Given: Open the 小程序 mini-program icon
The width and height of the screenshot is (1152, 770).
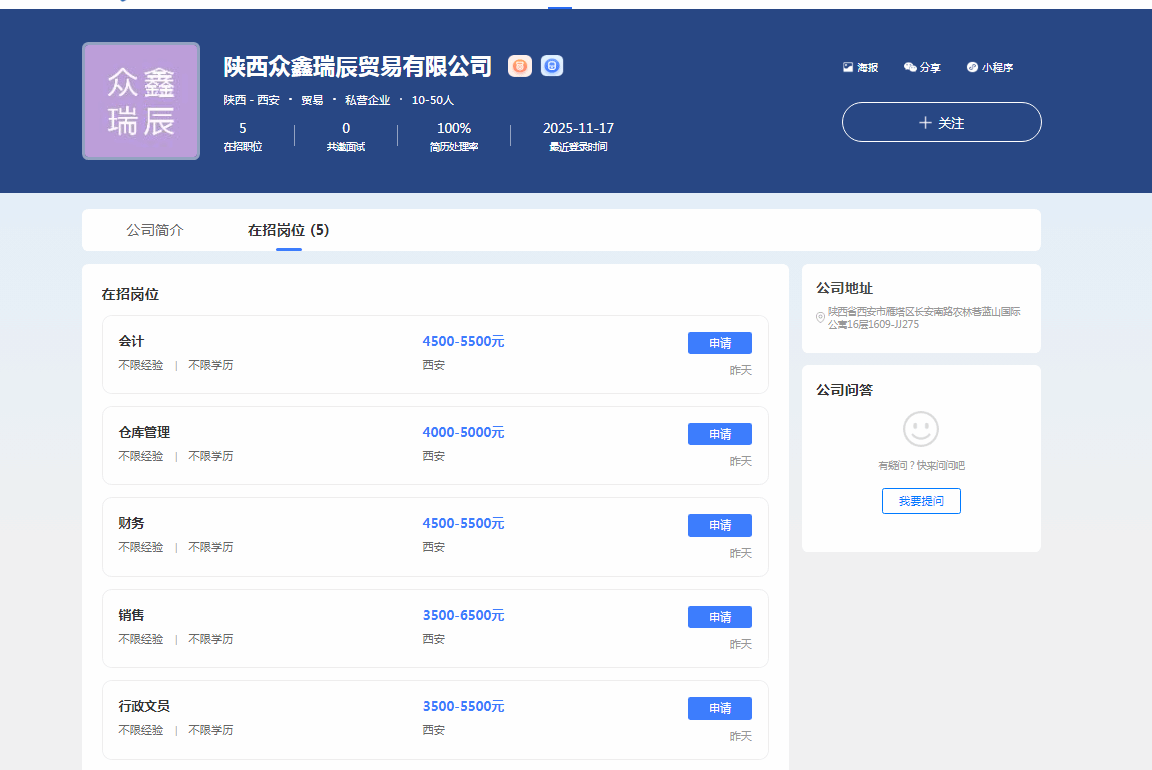Looking at the screenshot, I should pyautogui.click(x=972, y=67).
